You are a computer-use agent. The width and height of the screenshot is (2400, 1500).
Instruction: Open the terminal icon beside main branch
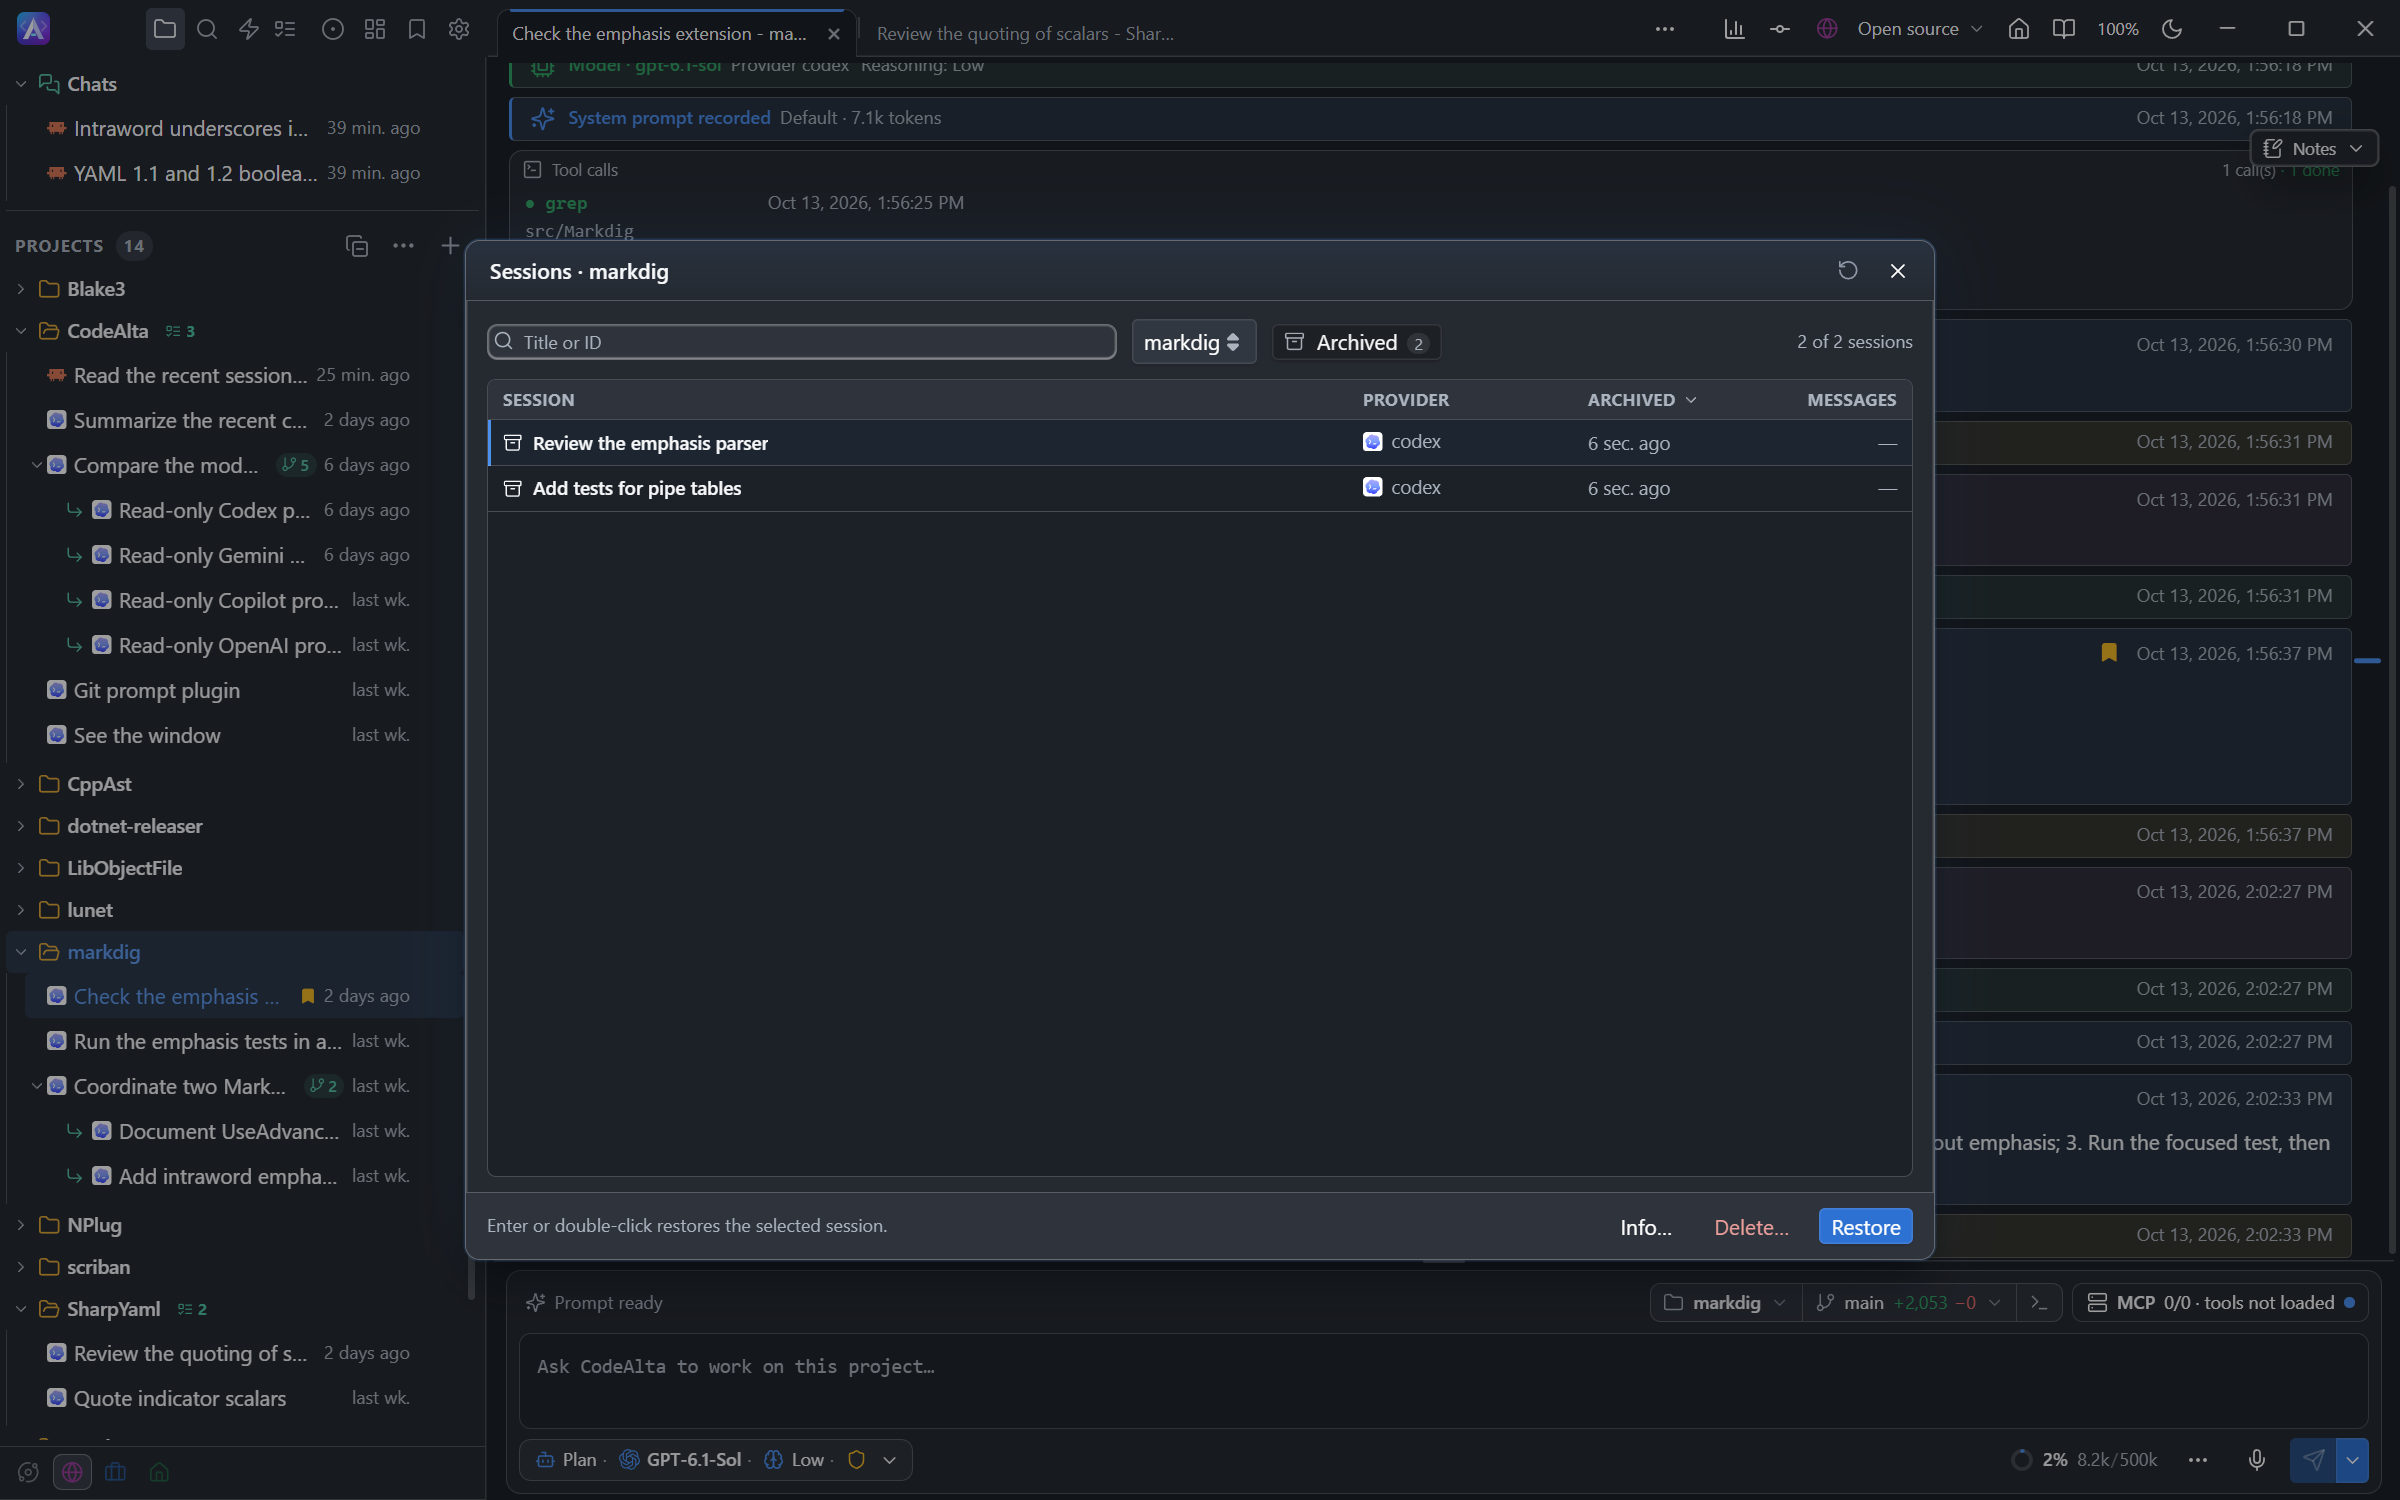tap(2038, 1303)
